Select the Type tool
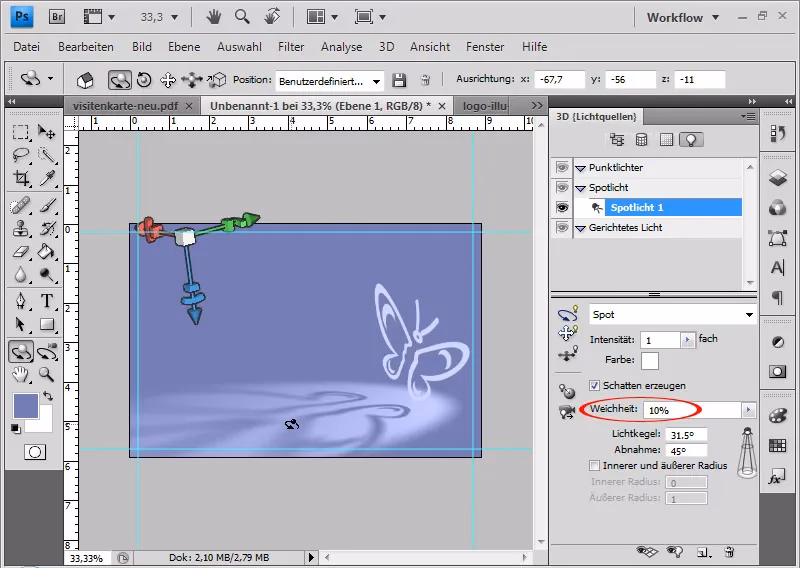 click(47, 301)
